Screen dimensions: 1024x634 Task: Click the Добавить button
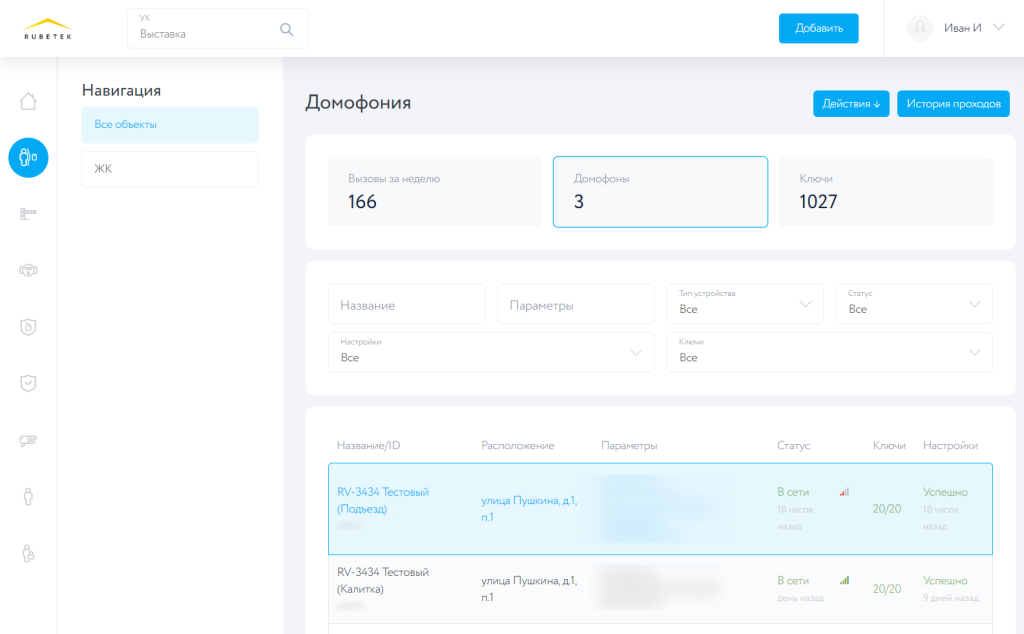click(x=818, y=28)
